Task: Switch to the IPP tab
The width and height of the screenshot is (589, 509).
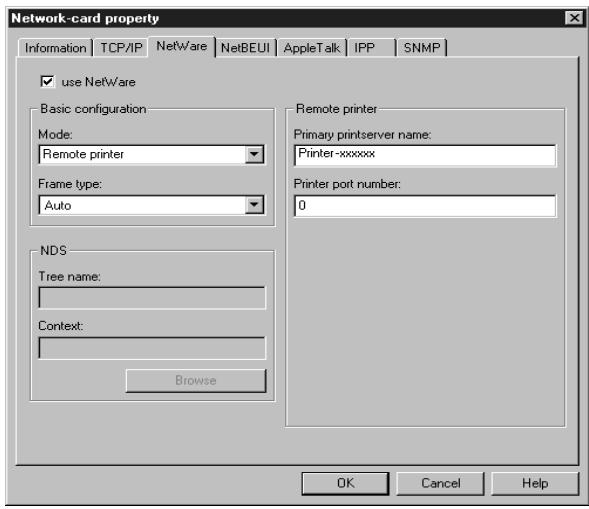Action: (x=372, y=48)
